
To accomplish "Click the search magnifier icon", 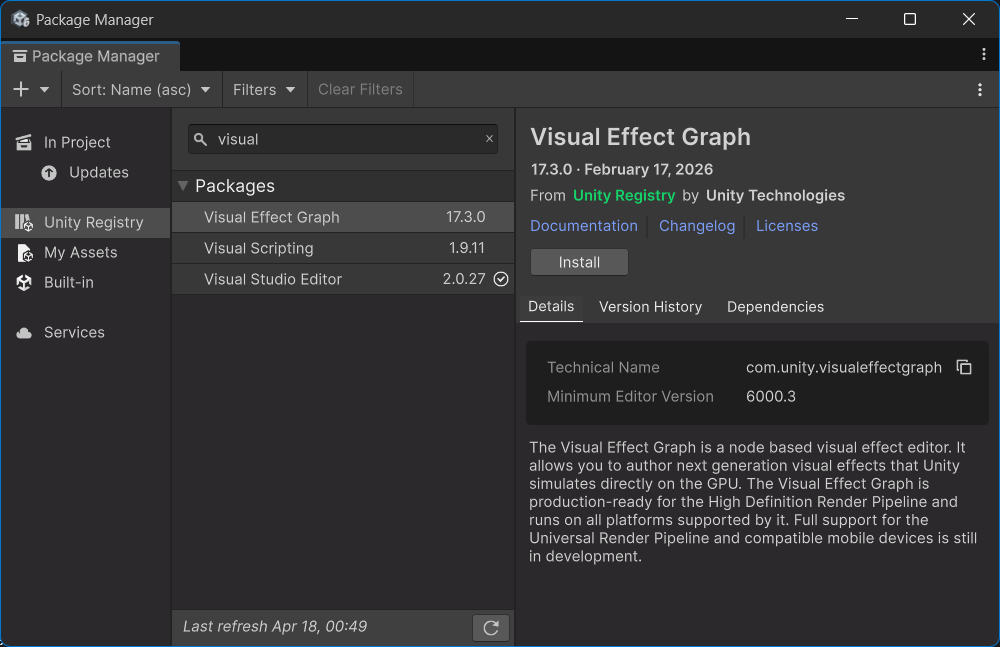I will pos(200,139).
